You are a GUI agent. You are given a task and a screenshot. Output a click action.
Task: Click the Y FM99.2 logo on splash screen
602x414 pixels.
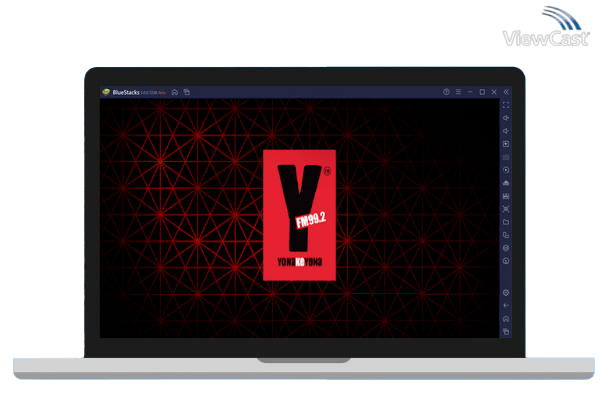299,215
